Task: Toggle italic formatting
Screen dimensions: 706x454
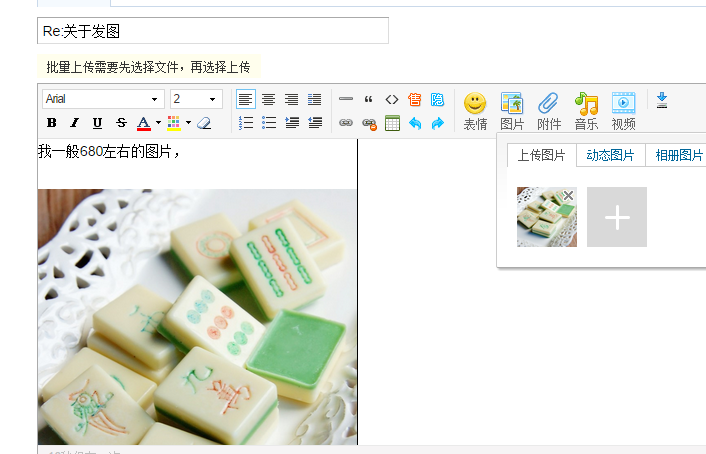Action: coord(75,123)
